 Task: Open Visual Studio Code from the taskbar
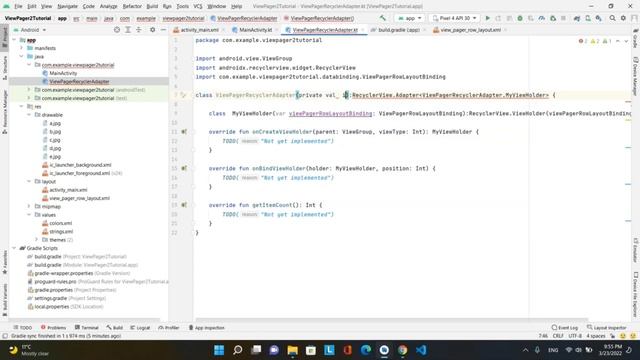click(x=421, y=350)
